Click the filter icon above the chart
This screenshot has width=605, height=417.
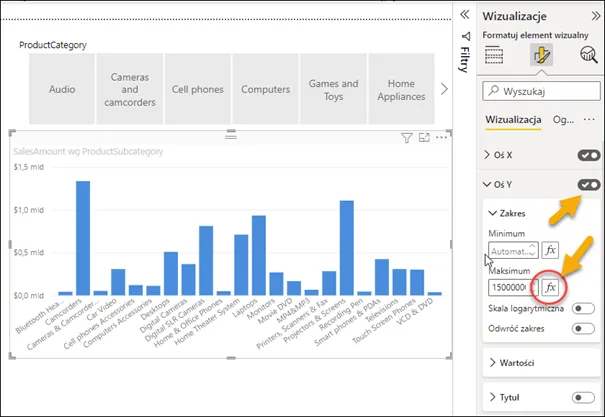pos(407,138)
